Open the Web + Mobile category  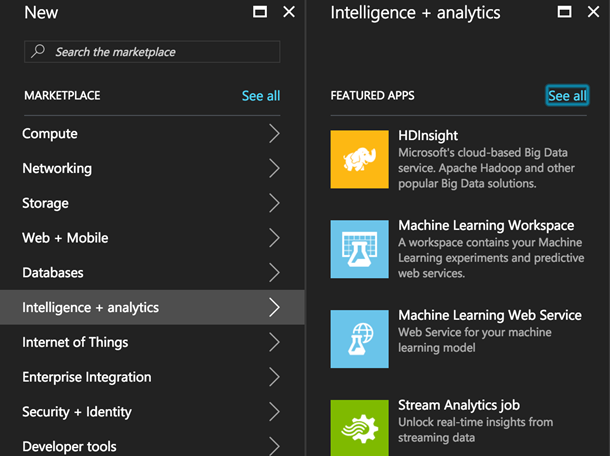(x=152, y=238)
